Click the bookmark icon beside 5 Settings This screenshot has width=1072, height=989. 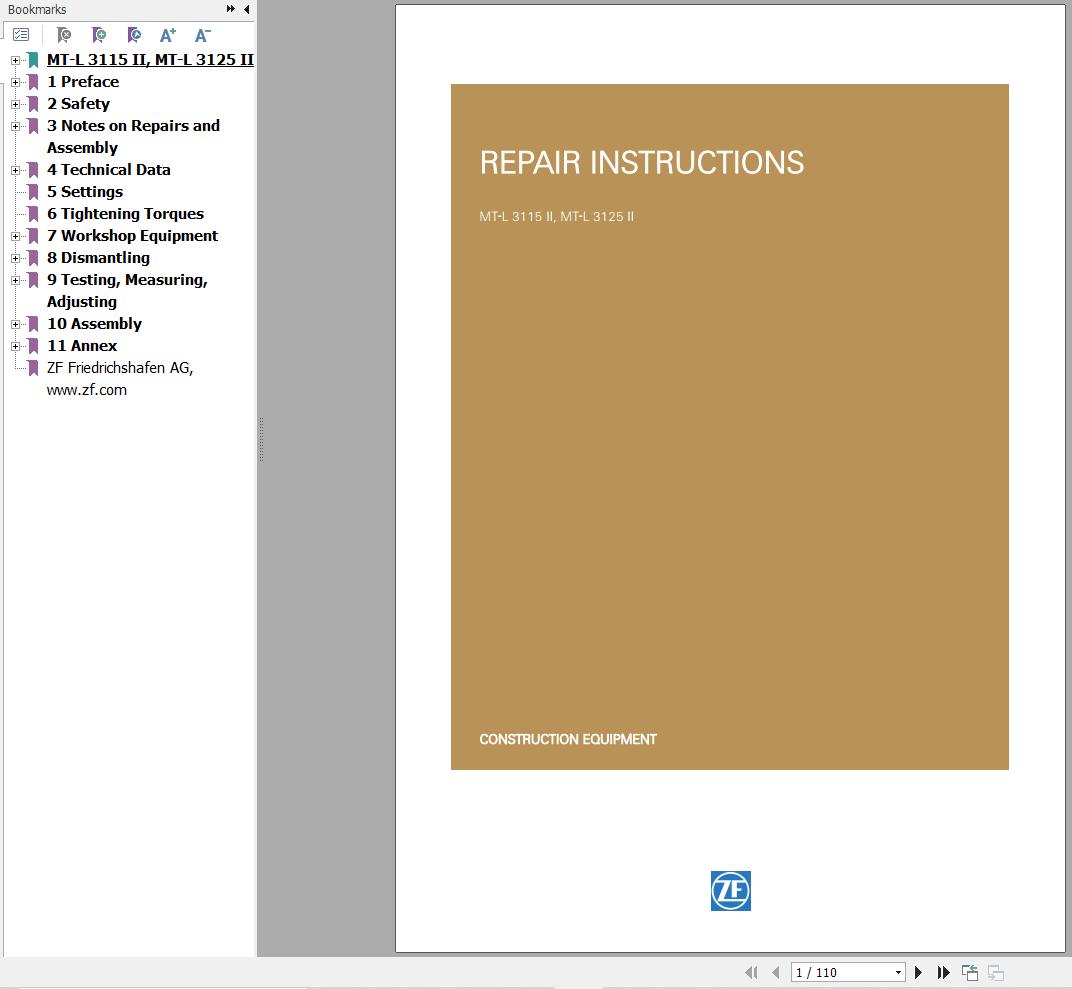pos(33,192)
